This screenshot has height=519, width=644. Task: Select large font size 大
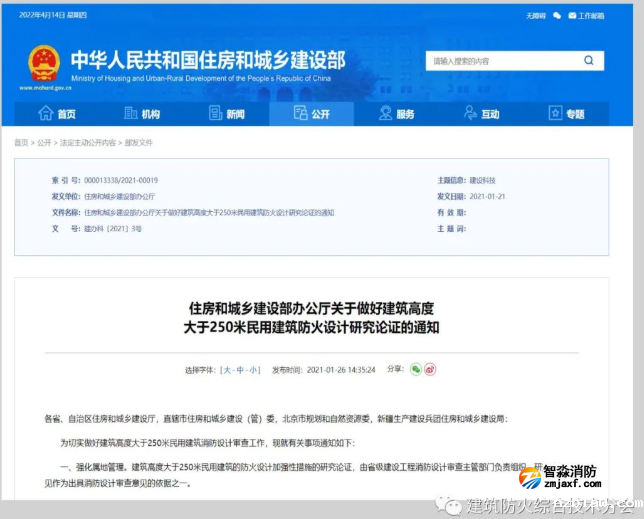(x=227, y=370)
